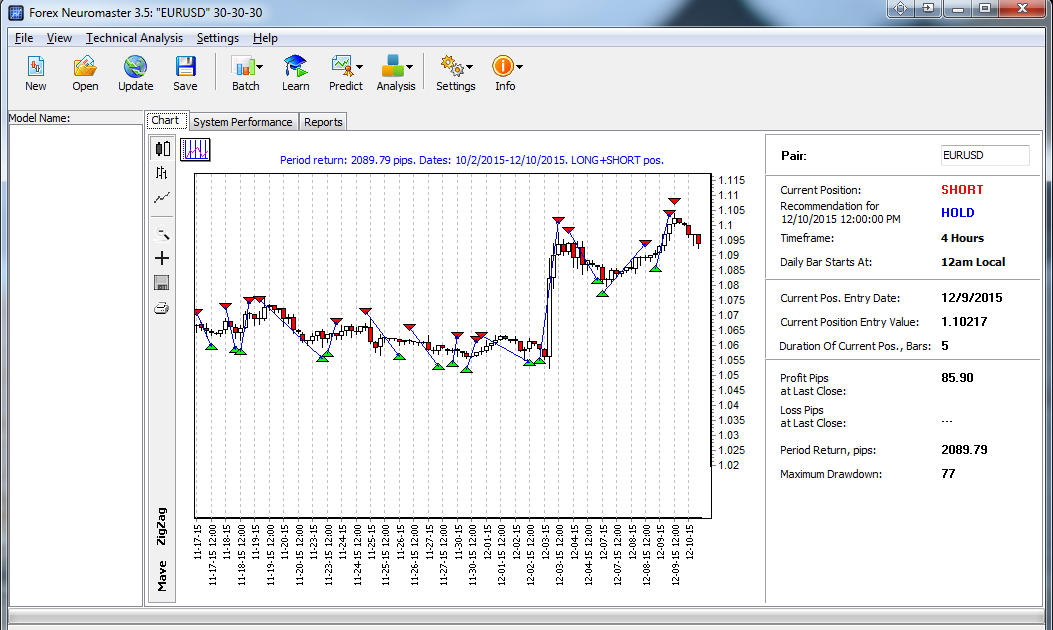Save chart image with floppy icon
1053x630 pixels.
tap(162, 283)
